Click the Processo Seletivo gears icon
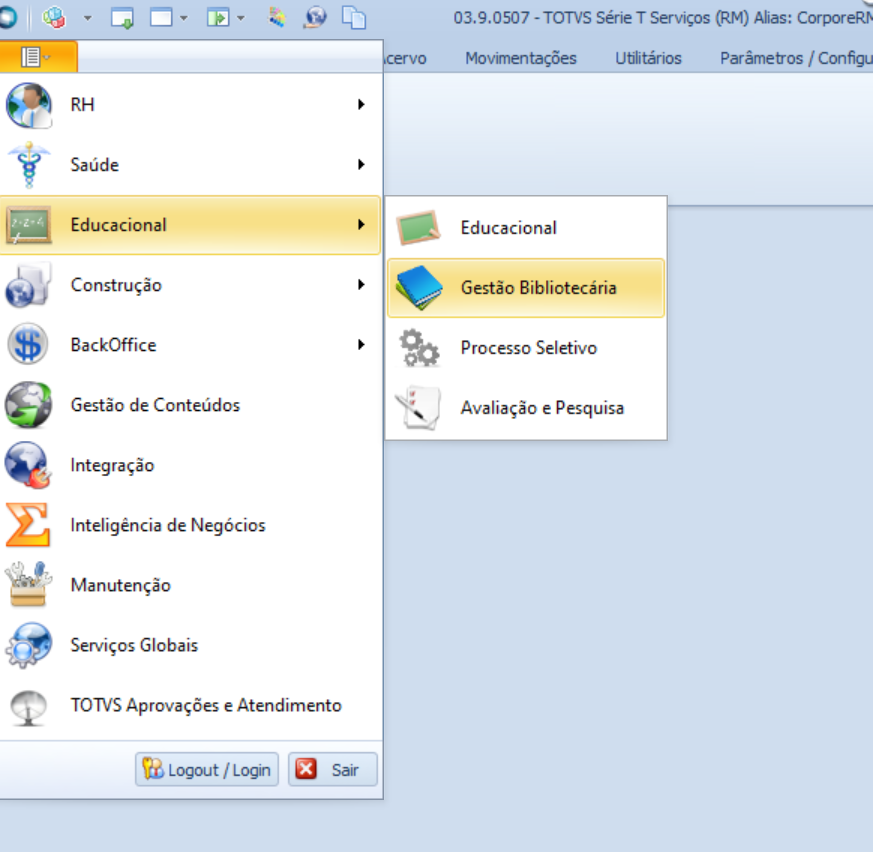The image size is (873, 852). 419,348
